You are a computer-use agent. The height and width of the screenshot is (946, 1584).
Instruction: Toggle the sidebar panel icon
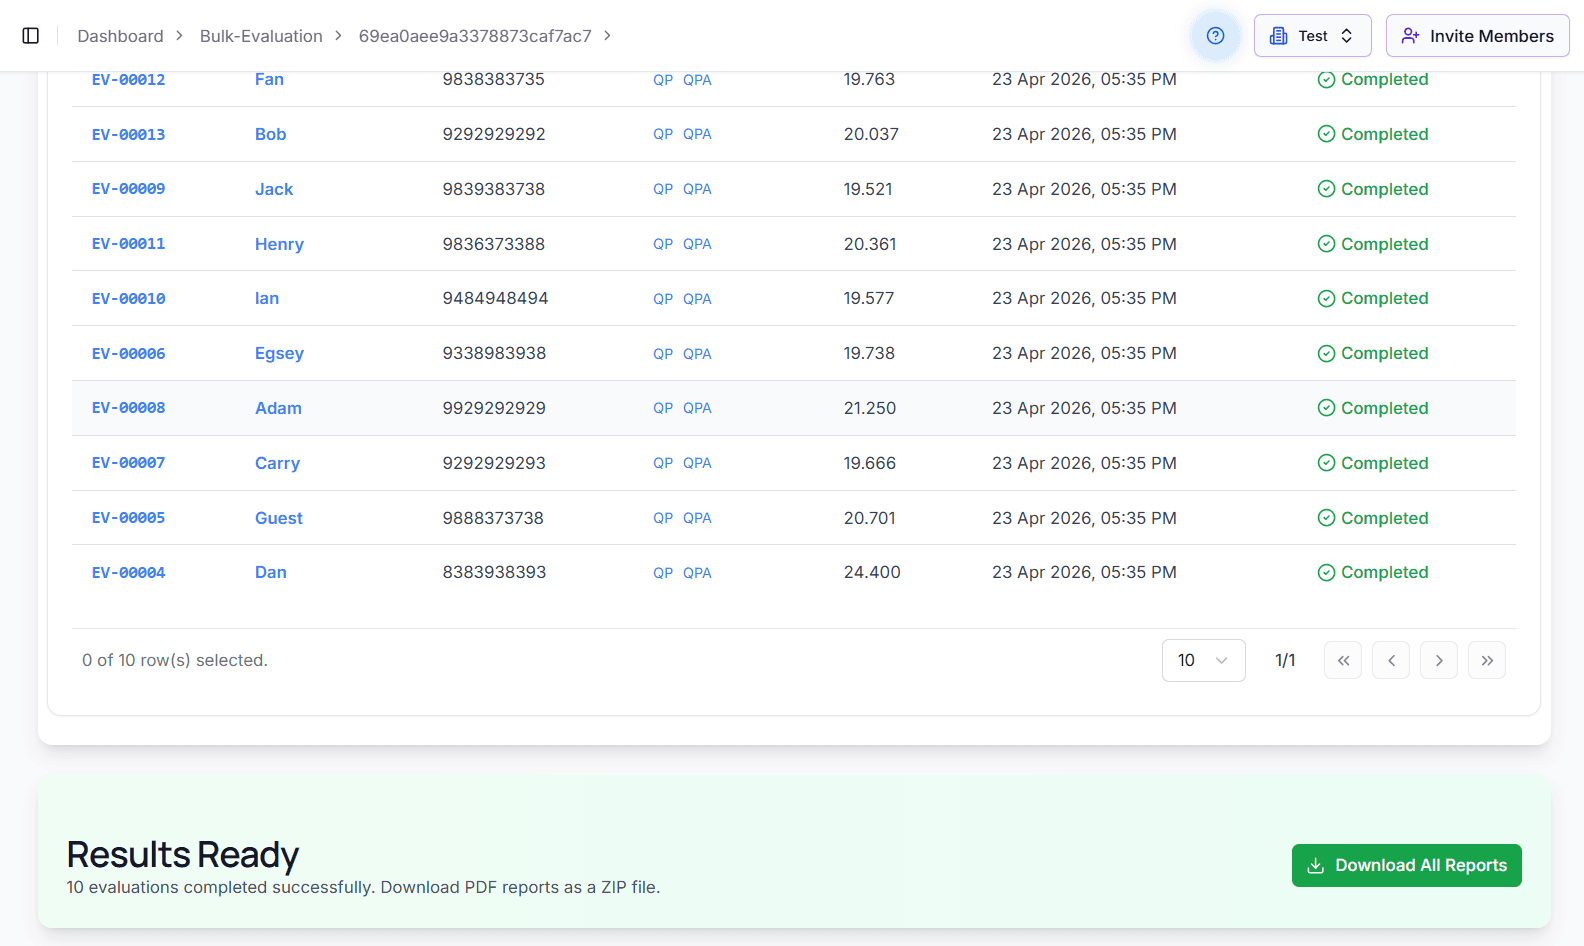tap(31, 36)
